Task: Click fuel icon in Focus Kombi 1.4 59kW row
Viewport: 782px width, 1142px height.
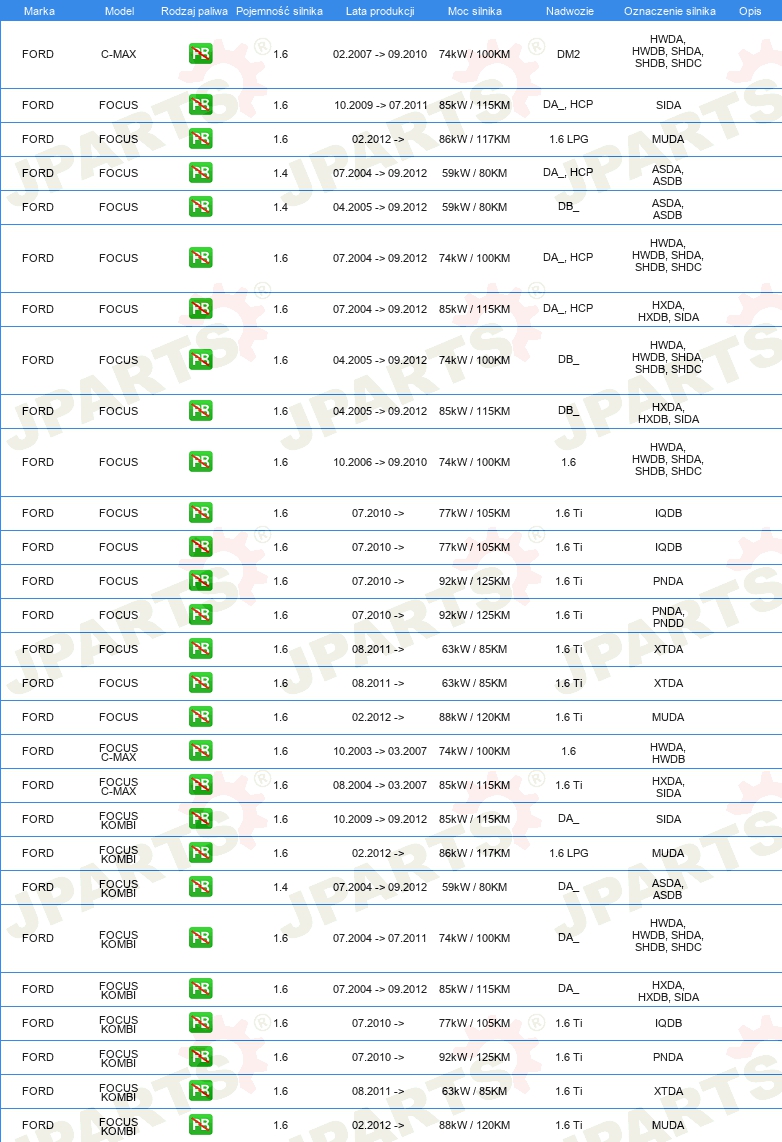Action: click(200, 887)
